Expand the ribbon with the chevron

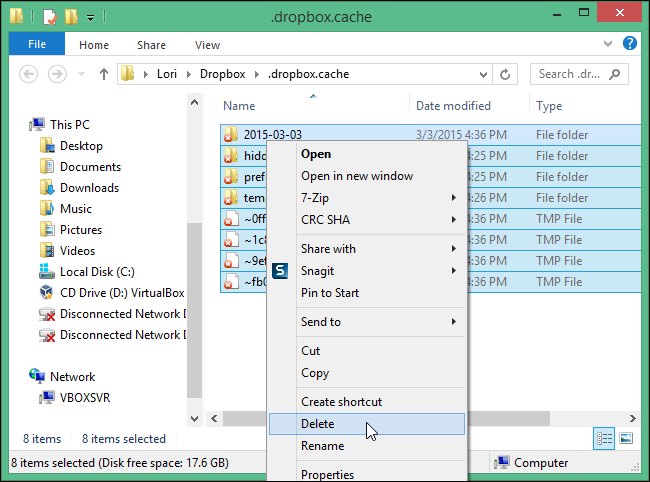[609, 44]
